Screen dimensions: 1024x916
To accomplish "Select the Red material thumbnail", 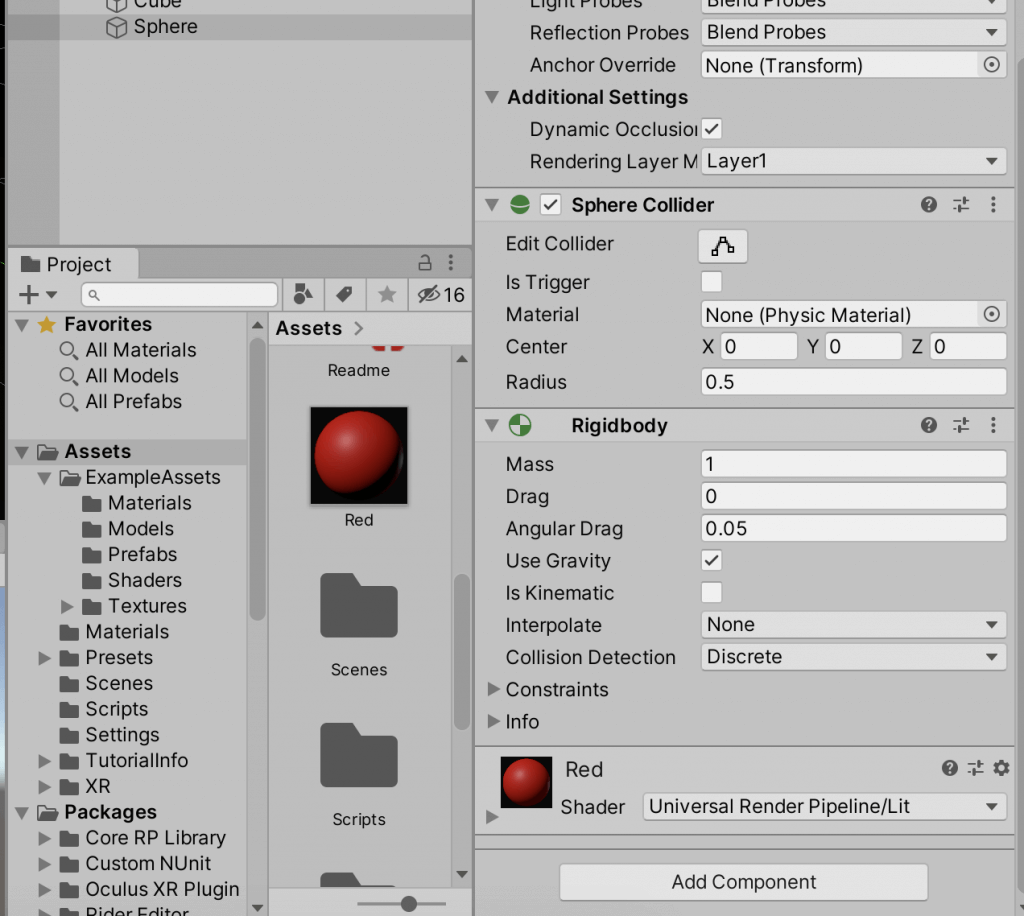I will pos(358,455).
